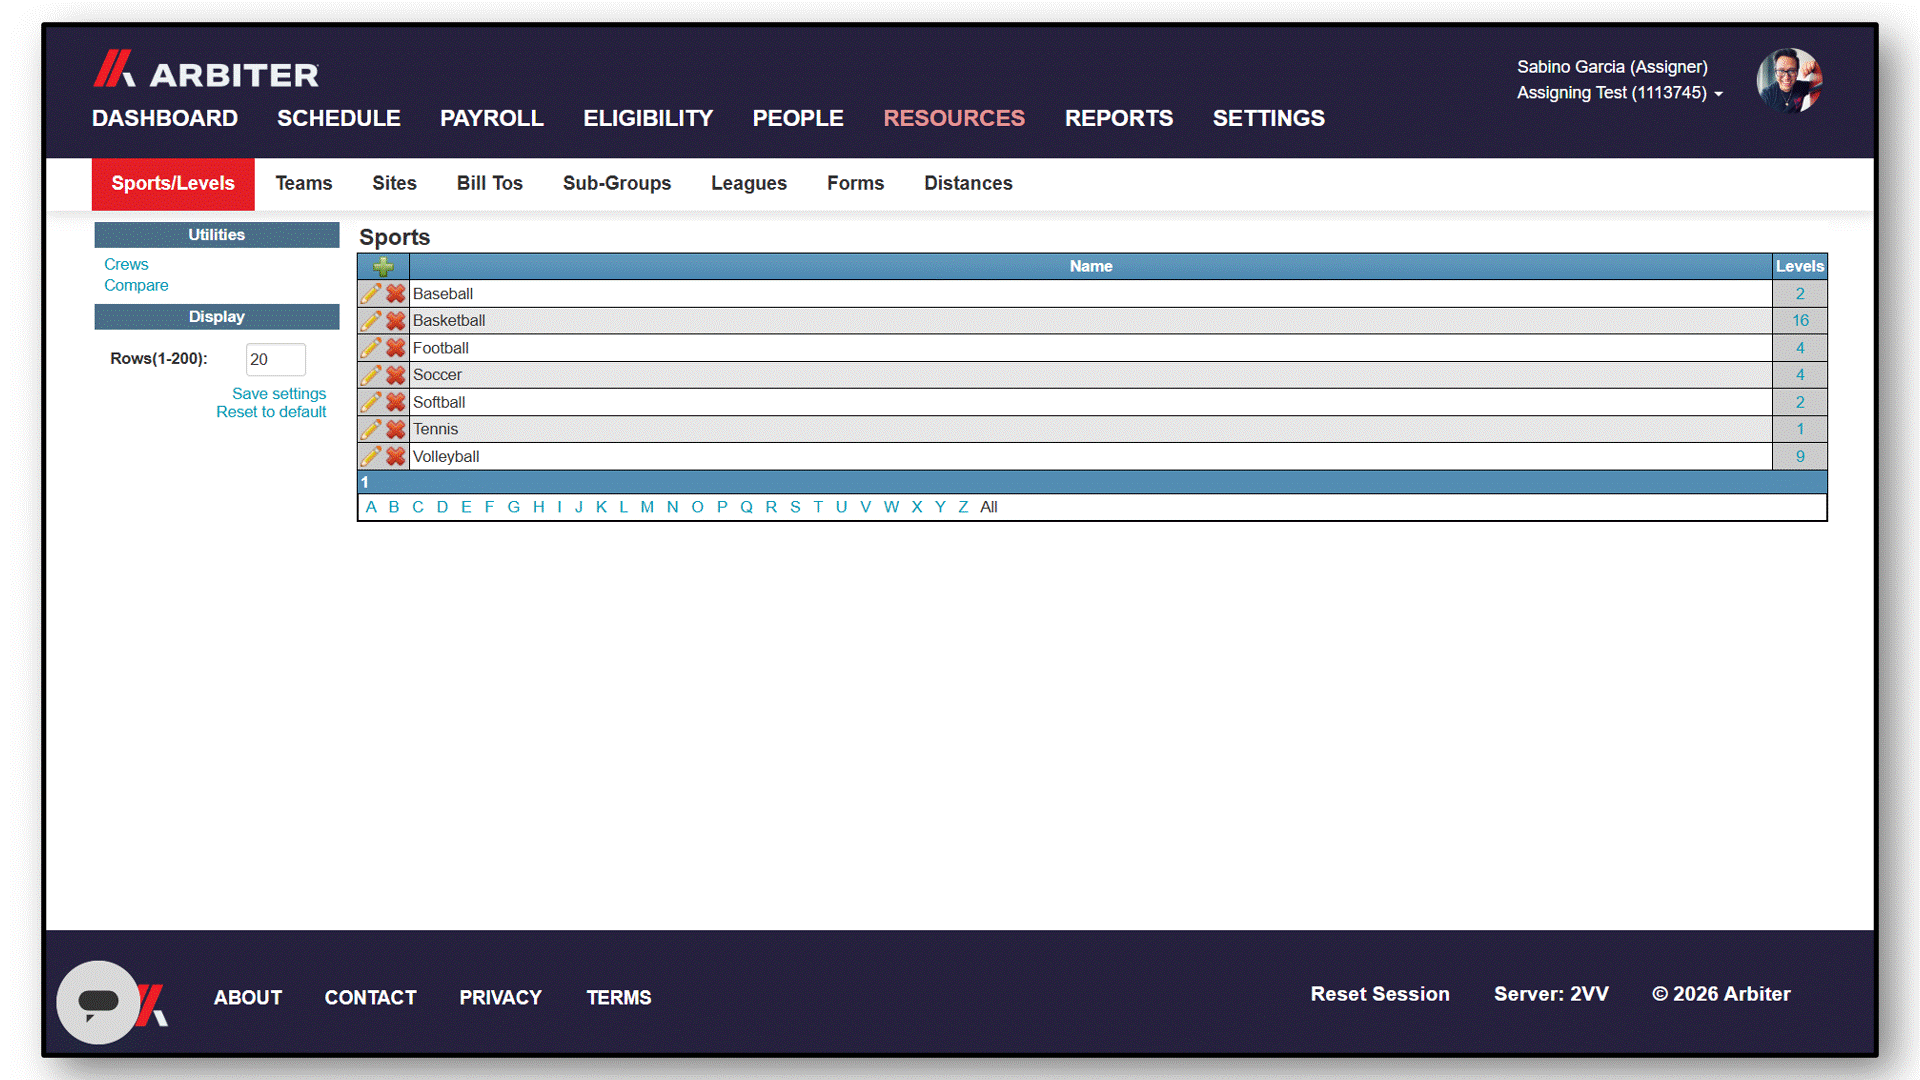
Task: Open the Settings menu
Action: click(1269, 118)
